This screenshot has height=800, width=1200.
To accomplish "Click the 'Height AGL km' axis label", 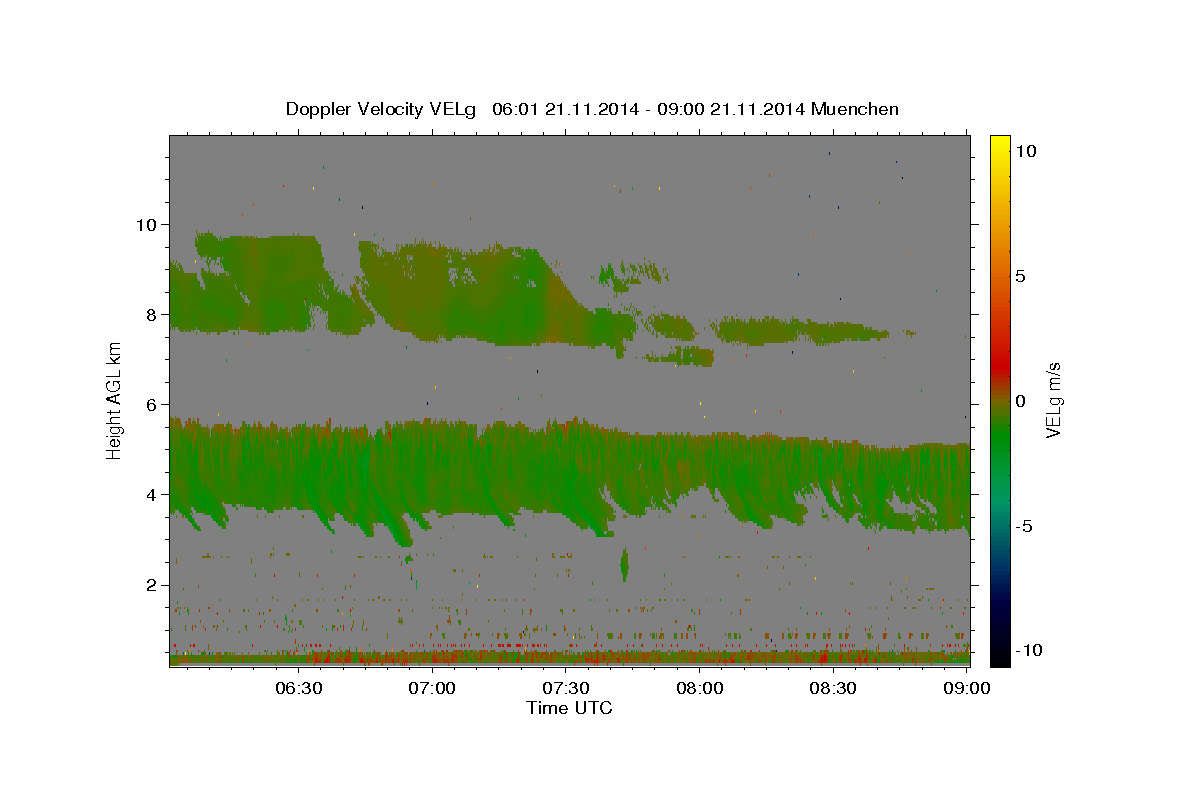I will [115, 401].
